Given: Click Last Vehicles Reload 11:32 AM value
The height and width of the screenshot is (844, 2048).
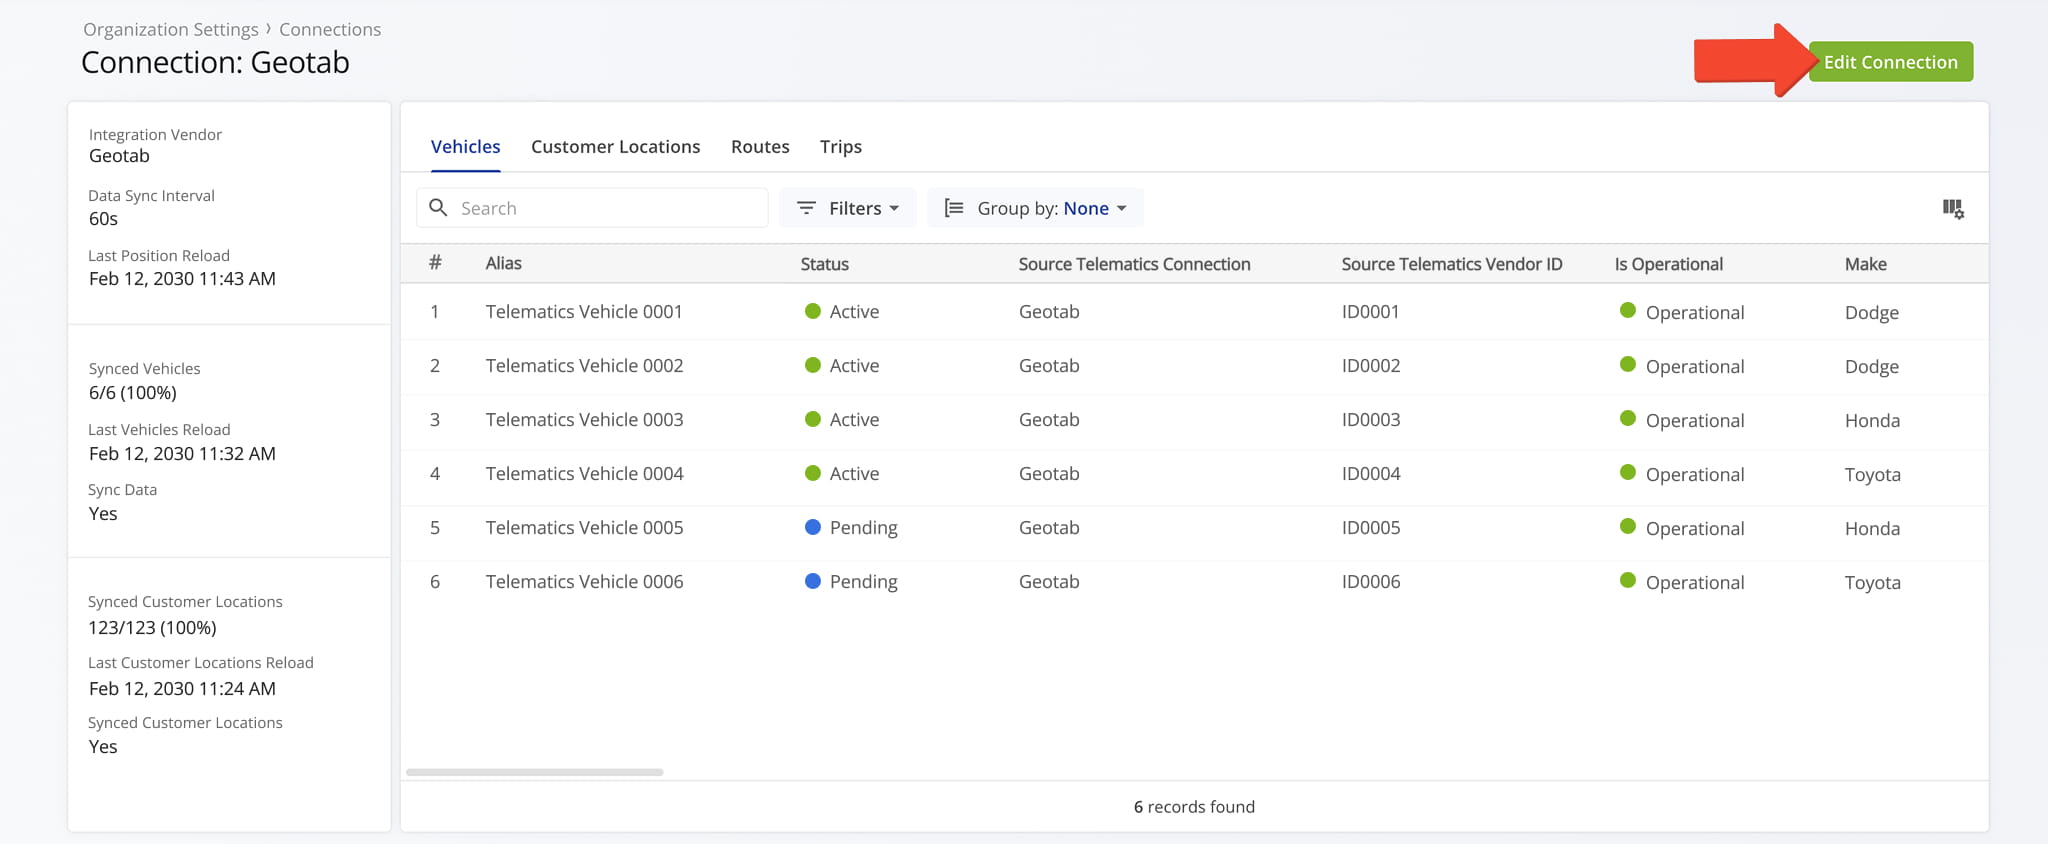Looking at the screenshot, I should pyautogui.click(x=182, y=454).
